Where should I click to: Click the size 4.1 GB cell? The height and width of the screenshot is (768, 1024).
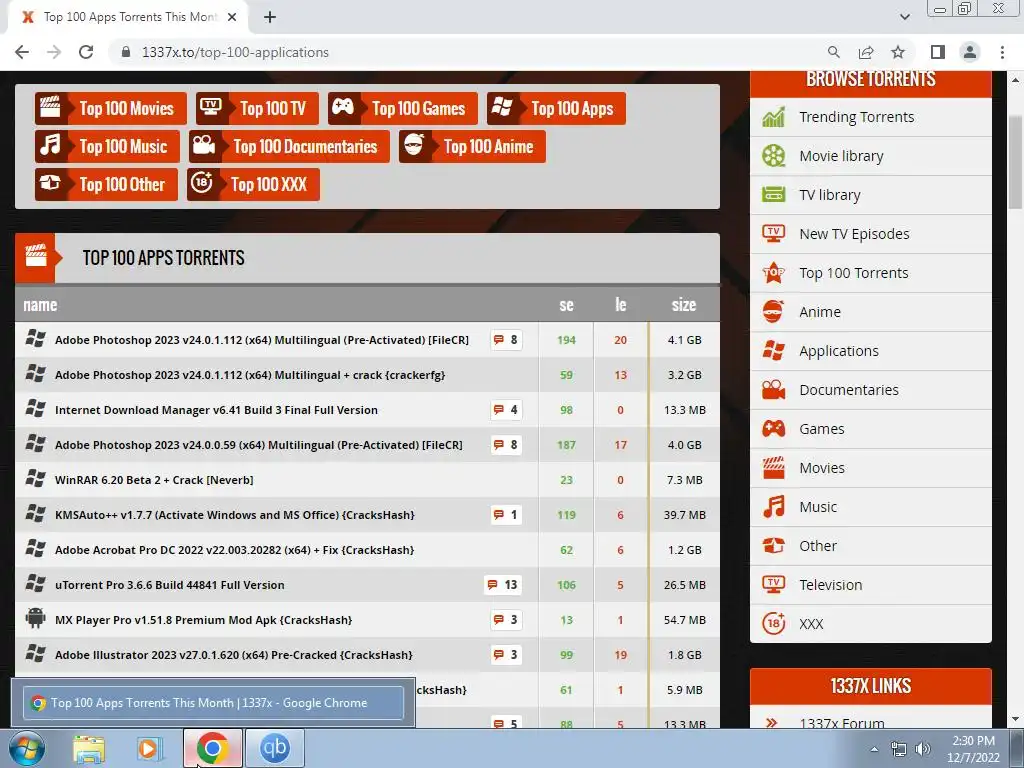684,340
